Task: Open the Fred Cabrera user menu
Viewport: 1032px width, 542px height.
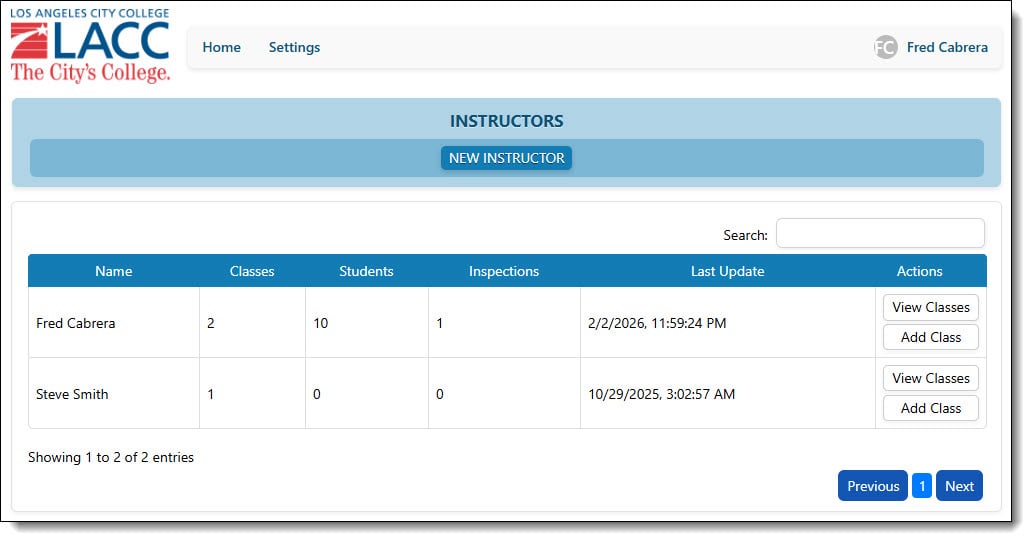Action: 946,47
